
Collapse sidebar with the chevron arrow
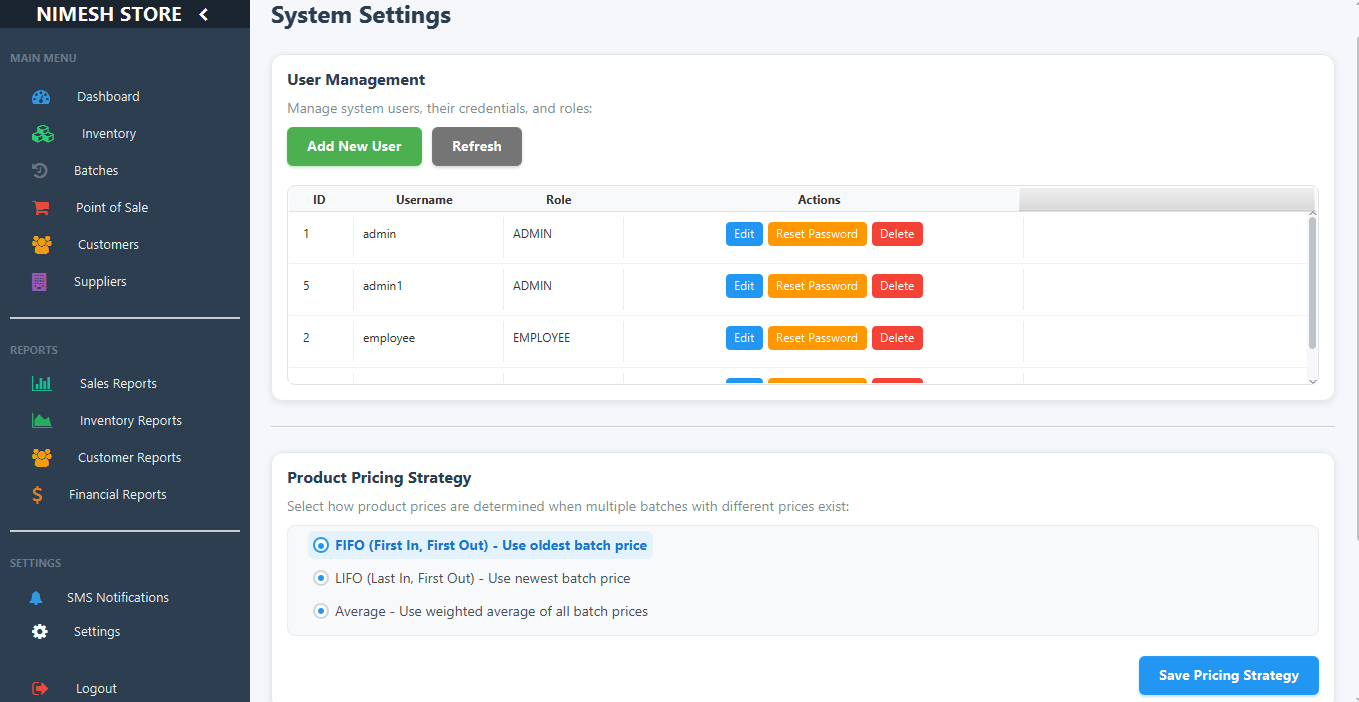(x=204, y=14)
